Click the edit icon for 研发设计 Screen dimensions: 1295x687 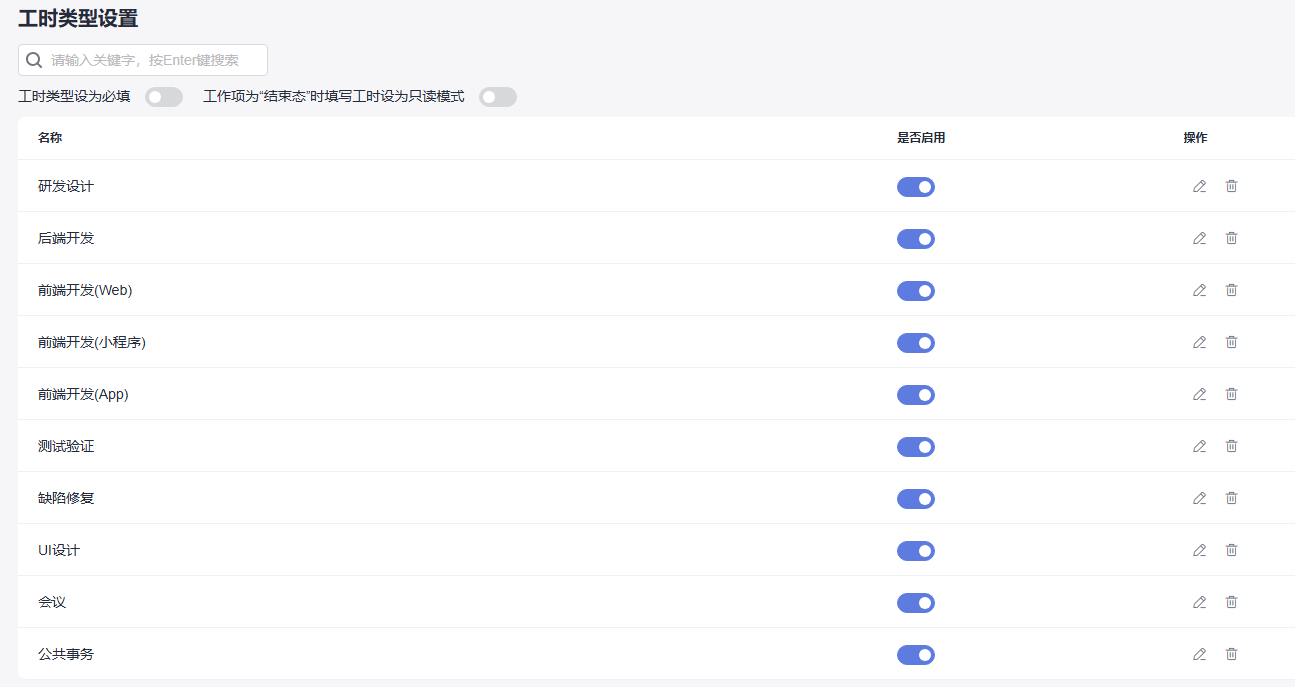coord(1199,186)
